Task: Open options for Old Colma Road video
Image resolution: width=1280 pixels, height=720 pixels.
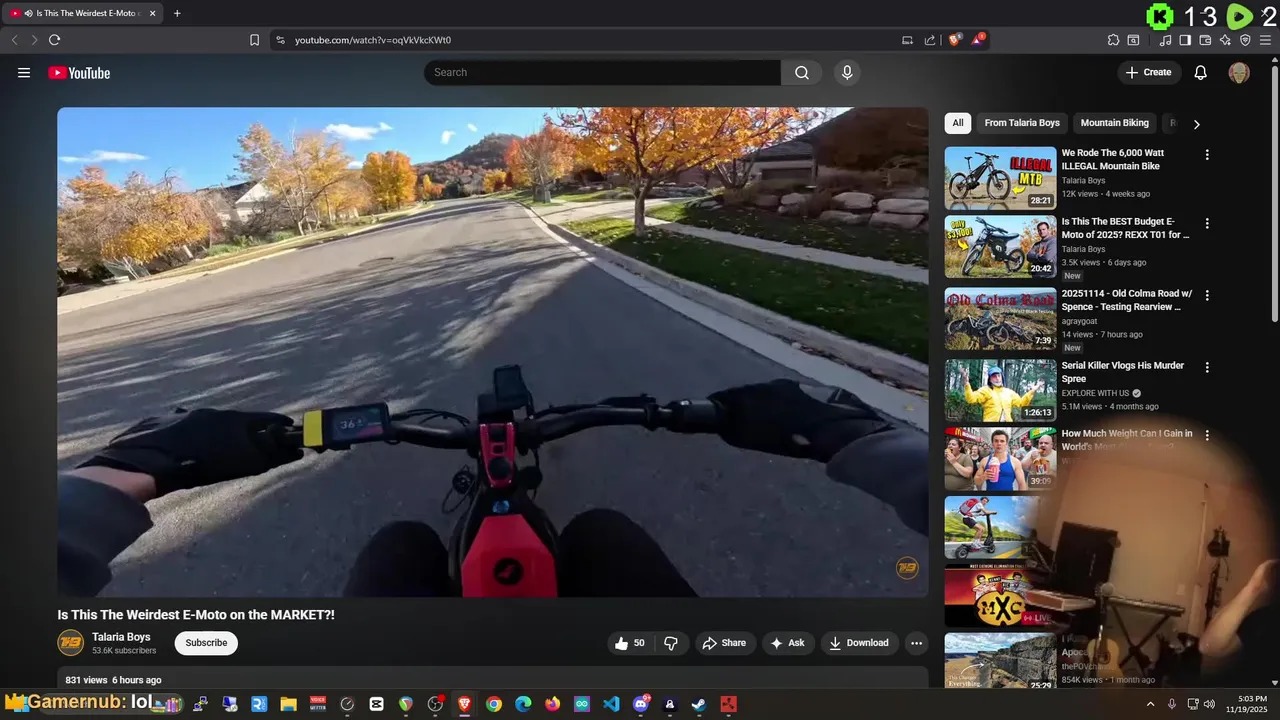Action: point(1207,295)
